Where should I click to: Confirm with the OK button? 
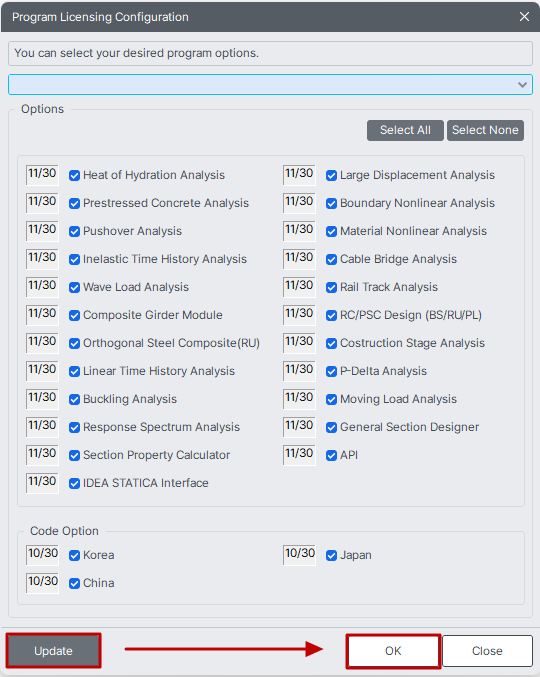[x=393, y=651]
